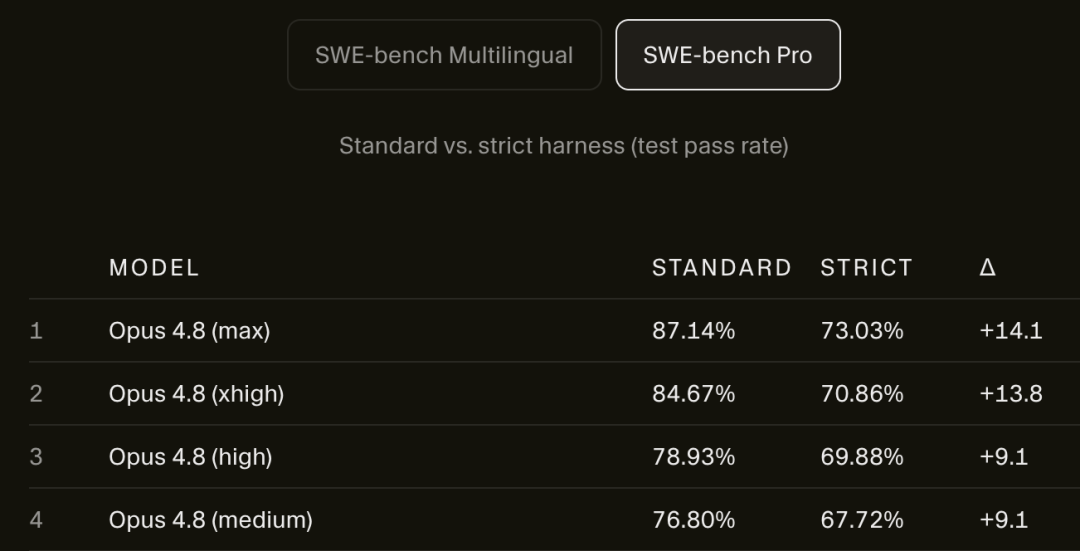Click the 76.80% standard score
Screen dimensions: 1080x551
(x=694, y=520)
